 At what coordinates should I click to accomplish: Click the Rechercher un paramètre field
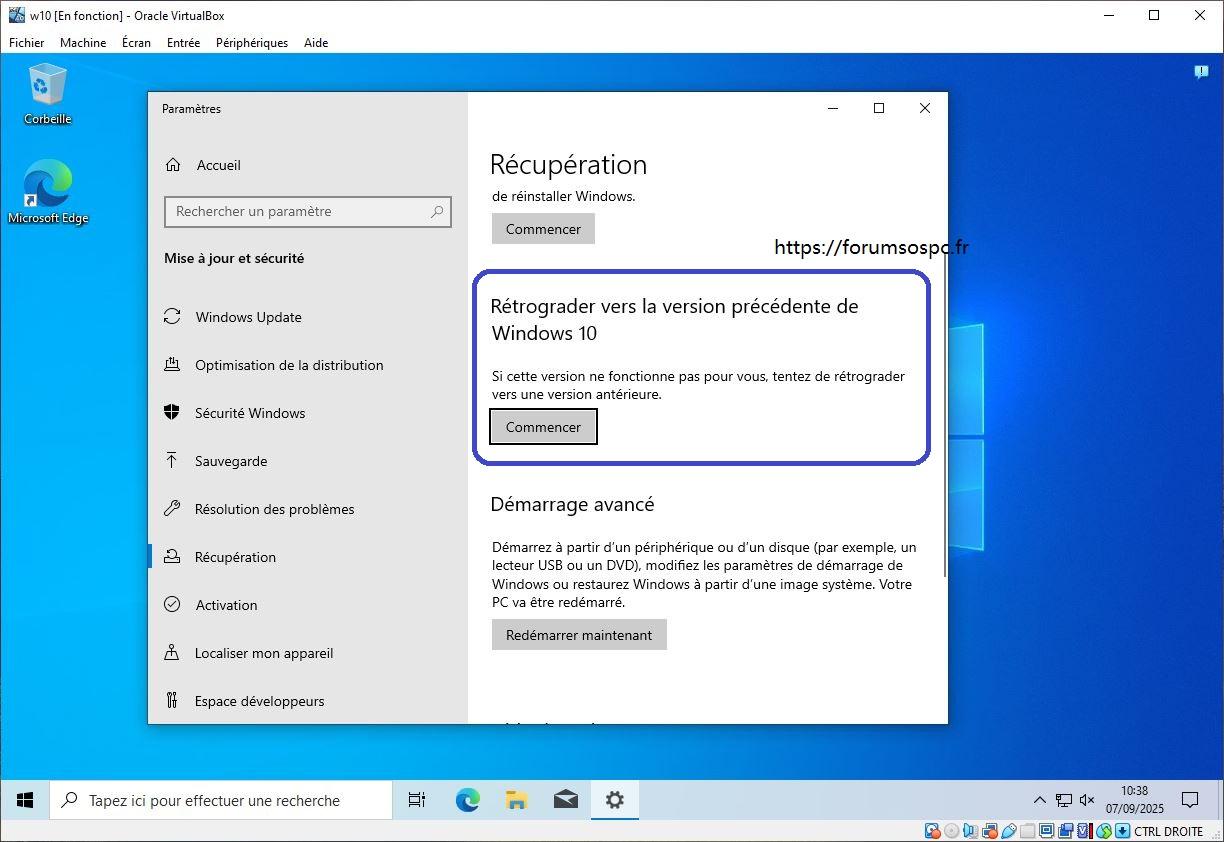[x=308, y=211]
